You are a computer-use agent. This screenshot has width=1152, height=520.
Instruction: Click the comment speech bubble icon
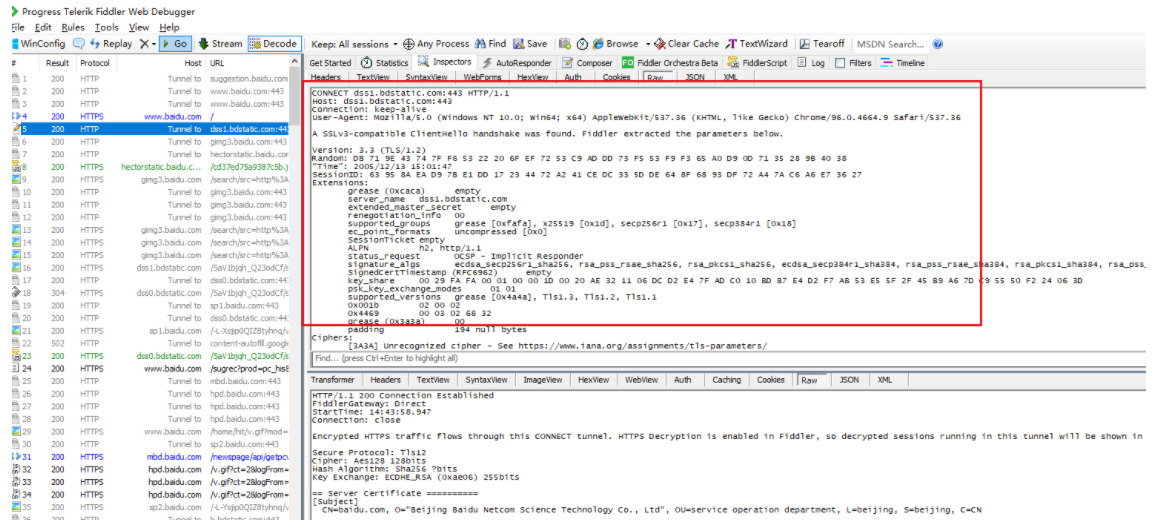coord(78,44)
